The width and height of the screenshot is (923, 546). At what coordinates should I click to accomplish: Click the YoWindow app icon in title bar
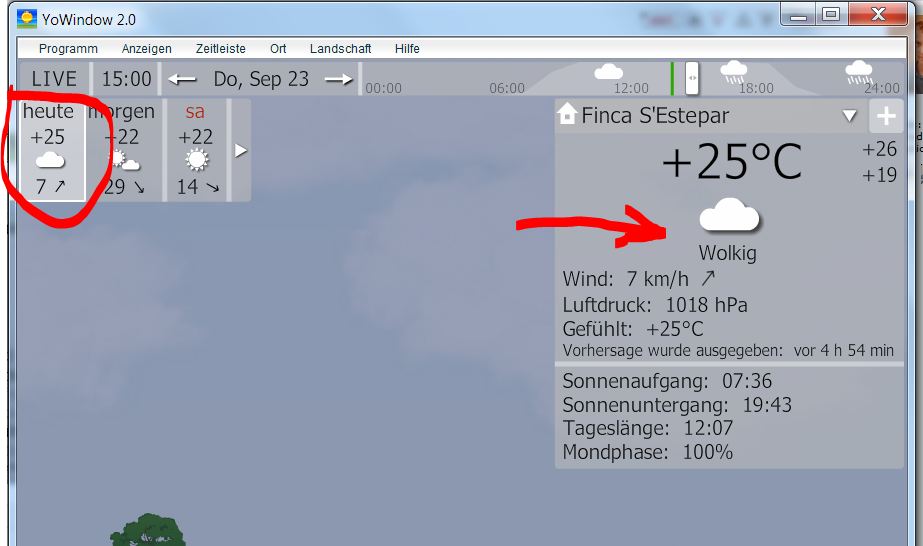(26, 19)
